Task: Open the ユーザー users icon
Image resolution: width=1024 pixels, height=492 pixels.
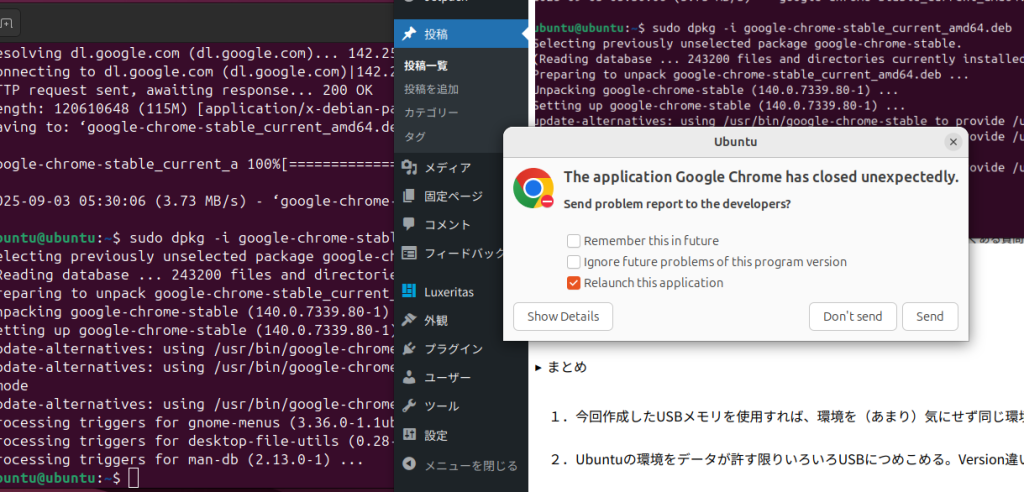Action: pos(409,378)
